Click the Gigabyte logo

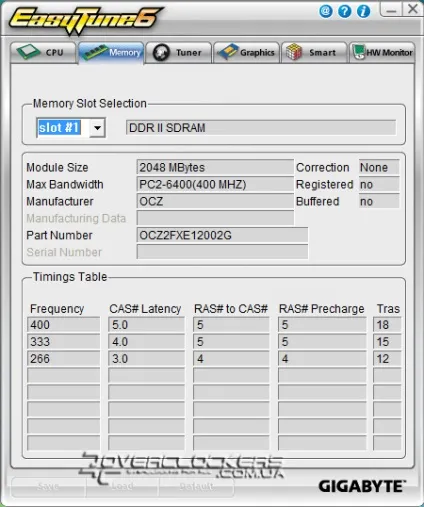click(x=362, y=486)
